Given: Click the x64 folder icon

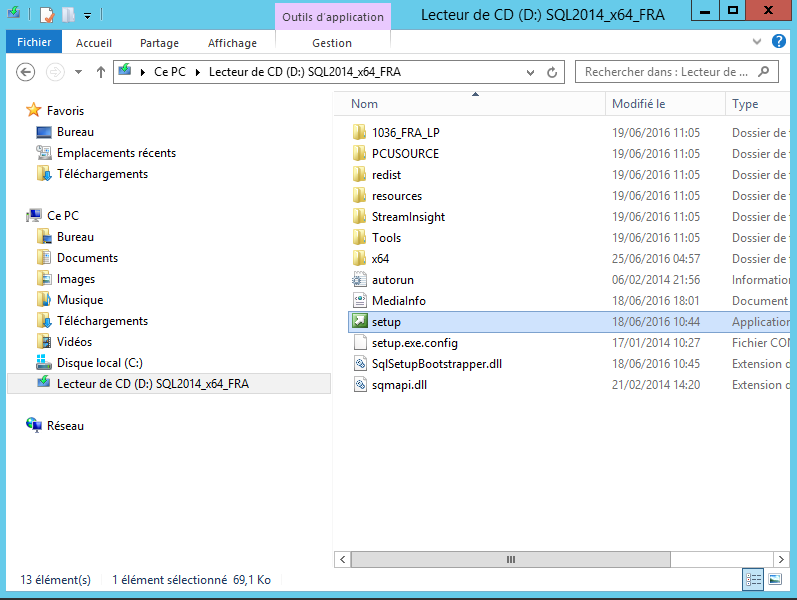Looking at the screenshot, I should [359, 259].
